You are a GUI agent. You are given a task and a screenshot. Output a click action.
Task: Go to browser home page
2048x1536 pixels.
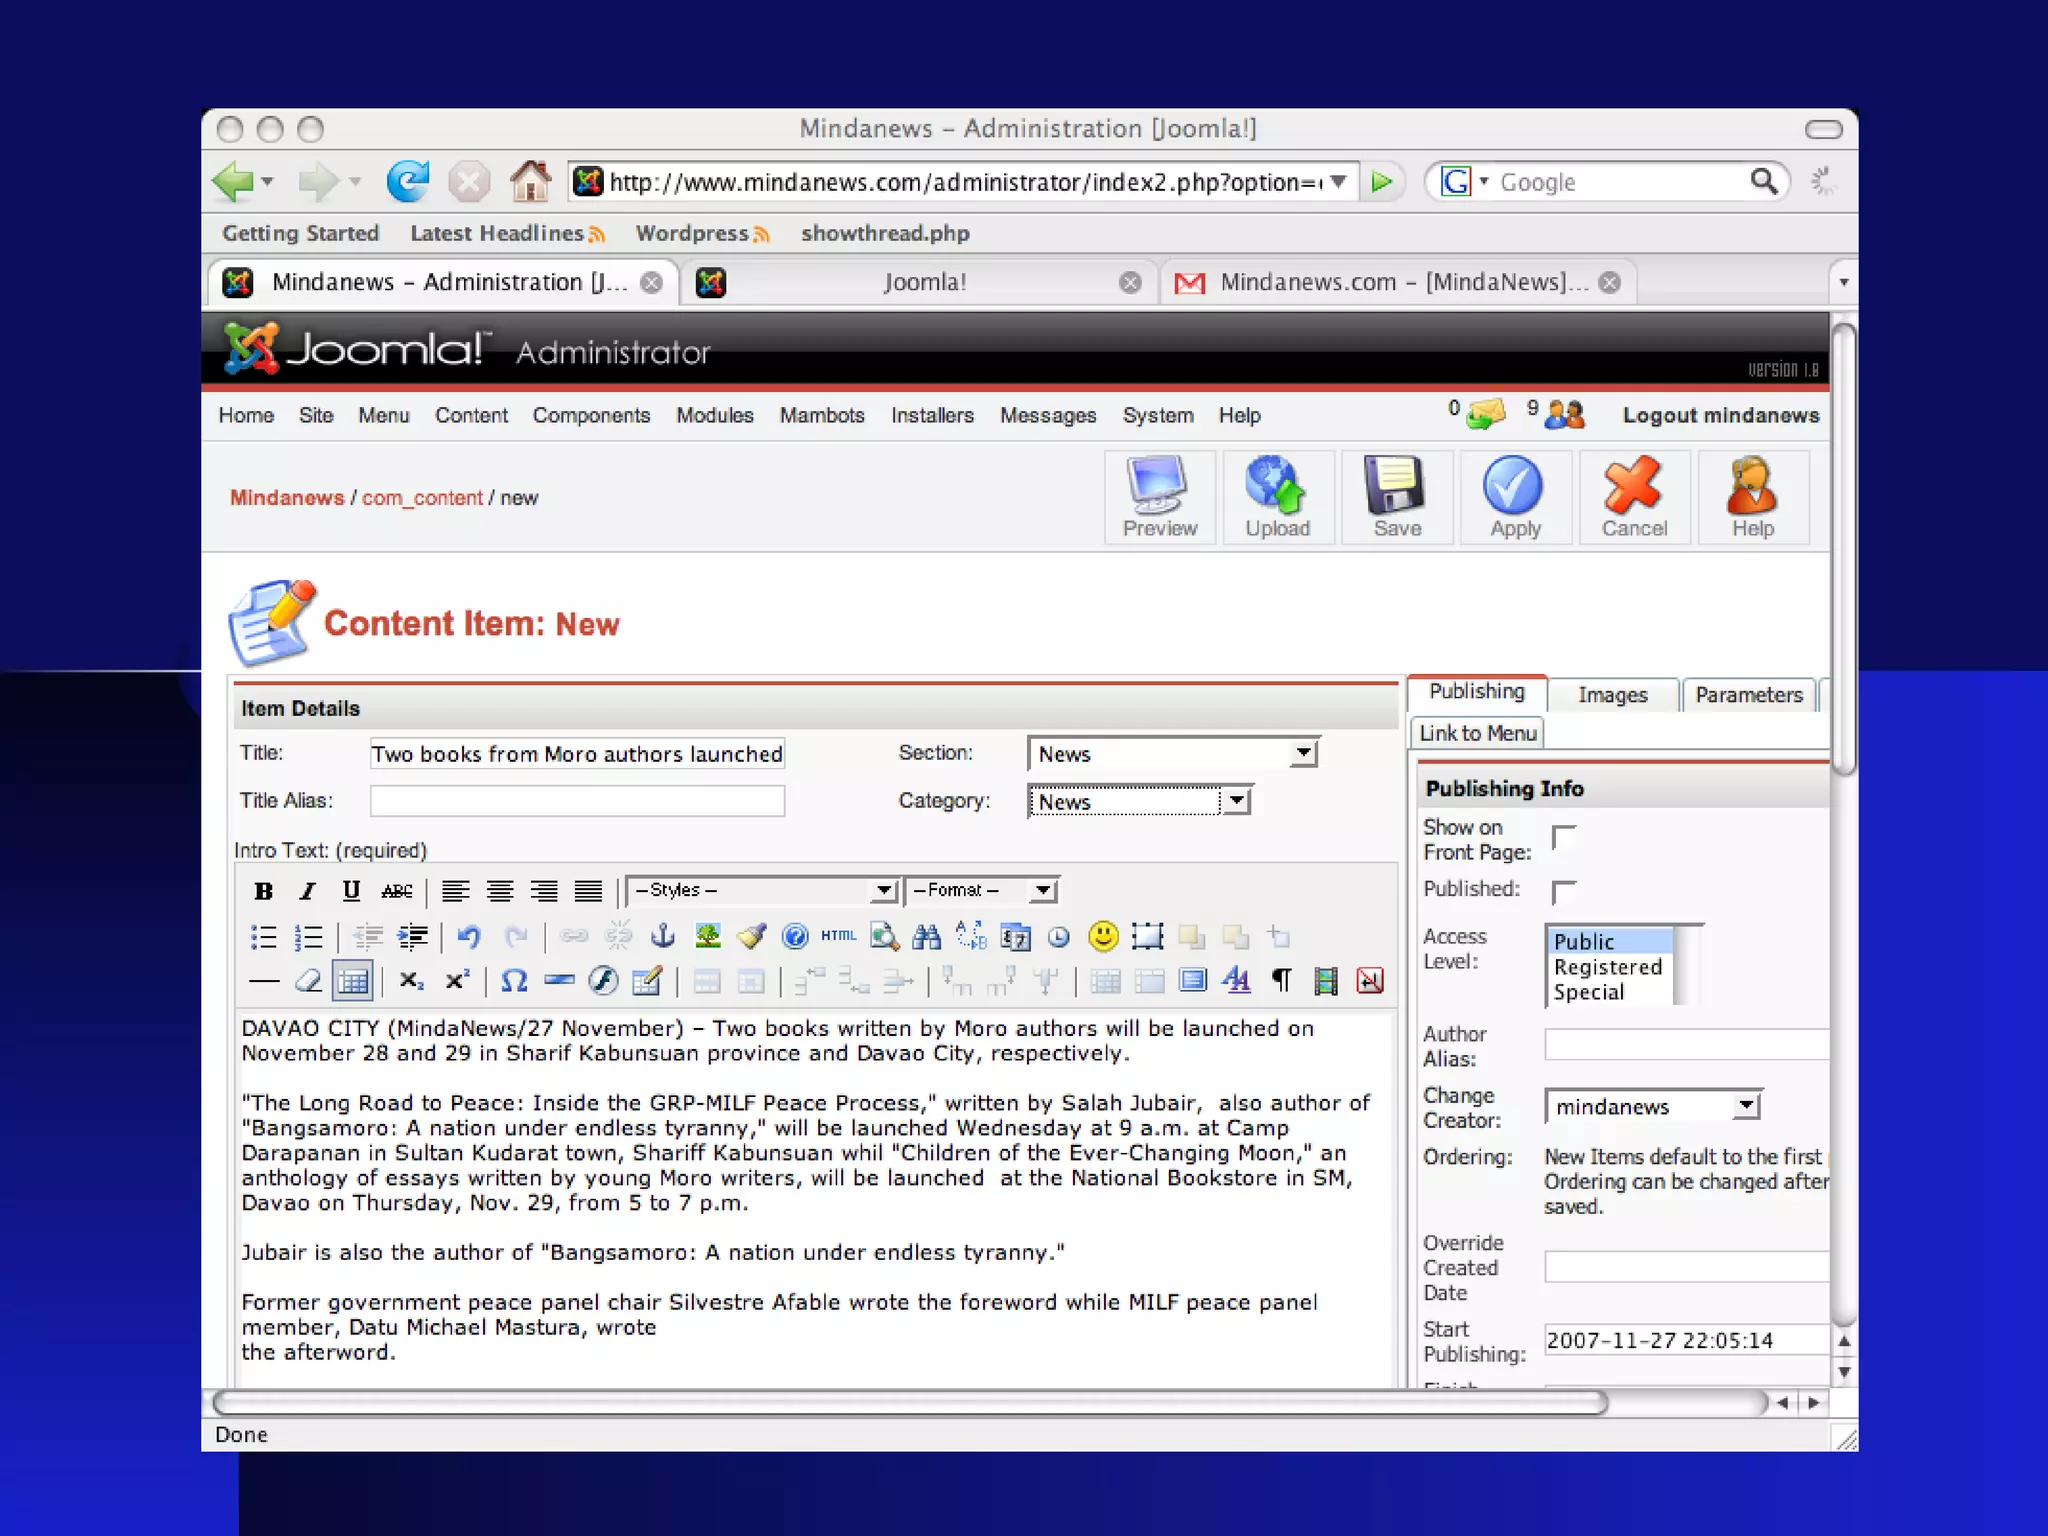point(530,182)
